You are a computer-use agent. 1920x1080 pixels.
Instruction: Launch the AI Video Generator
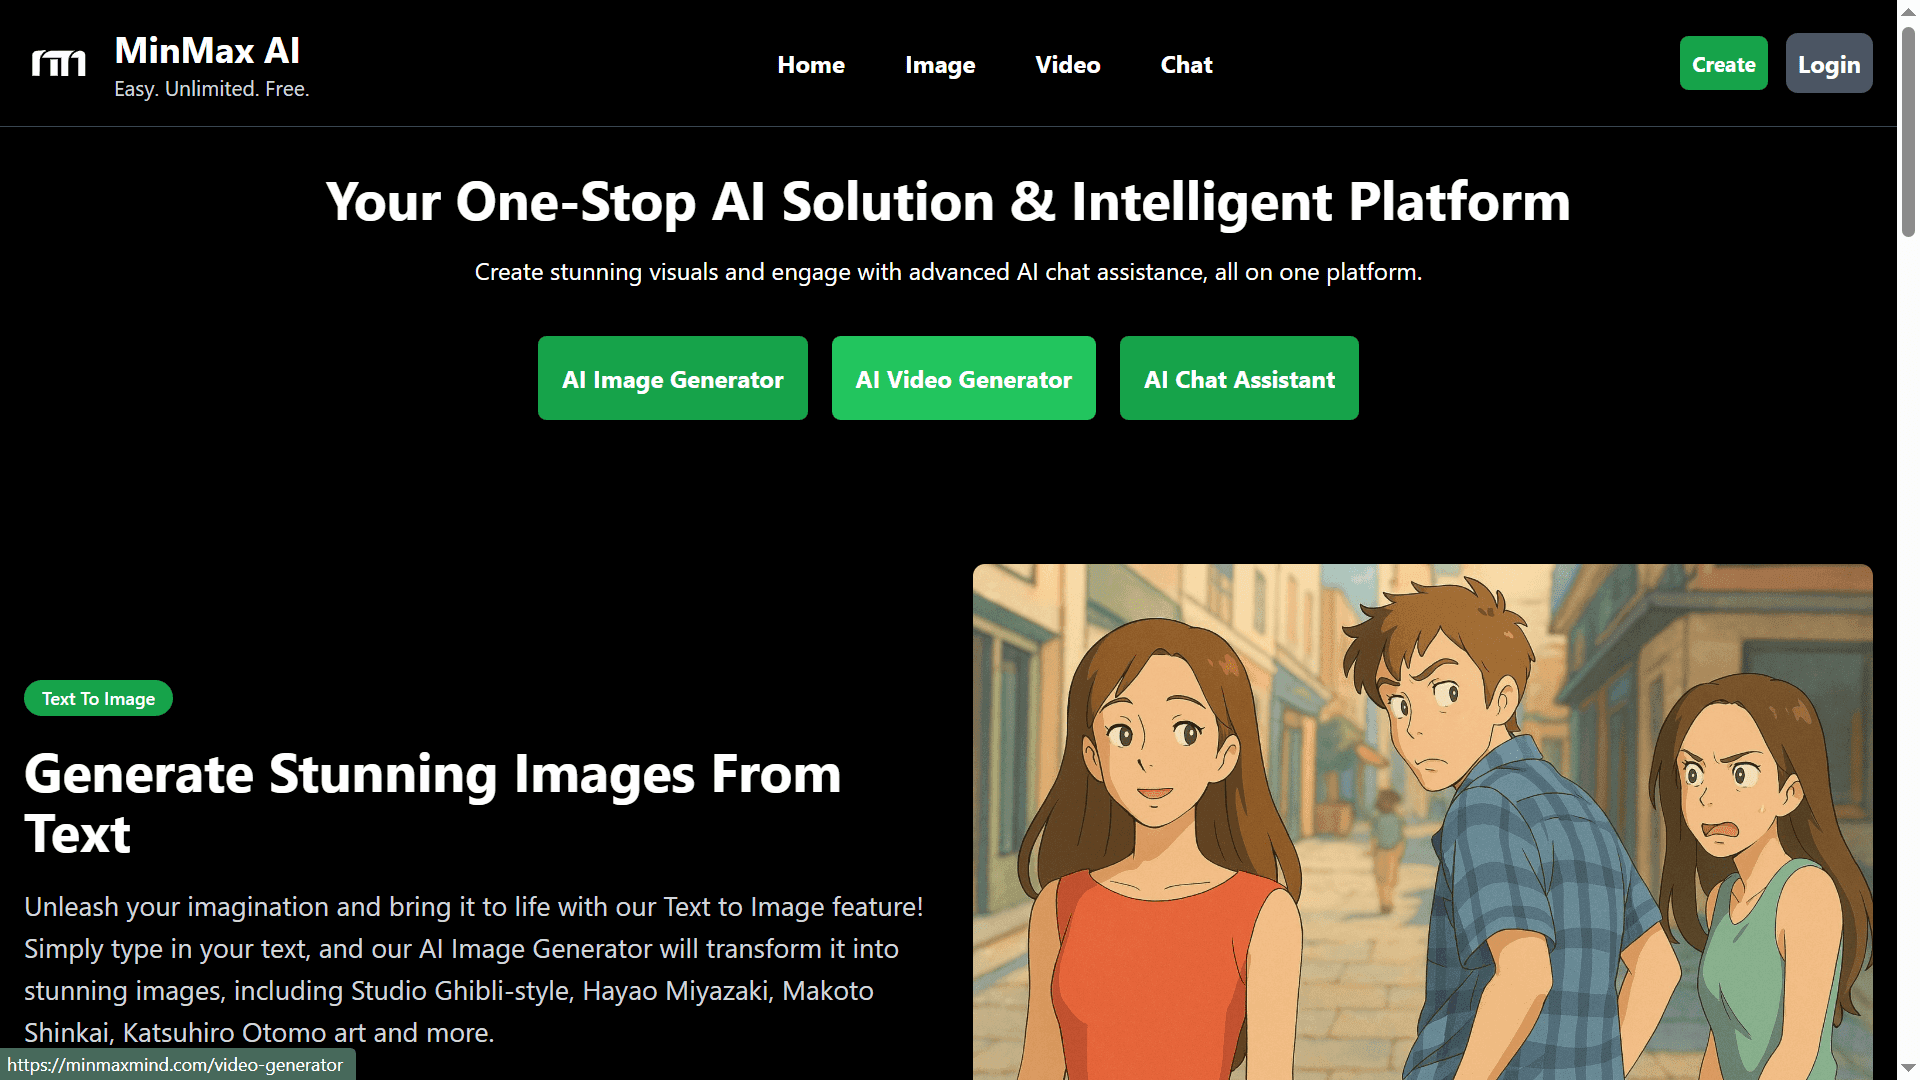(x=963, y=378)
